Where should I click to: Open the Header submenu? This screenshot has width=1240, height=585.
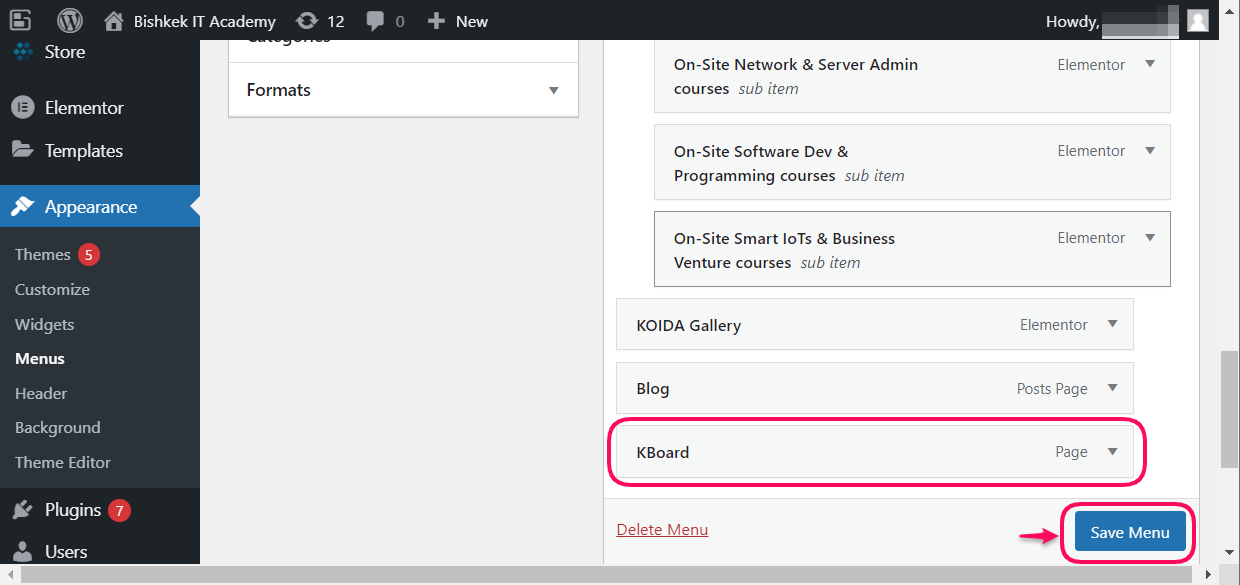pyautogui.click(x=41, y=394)
